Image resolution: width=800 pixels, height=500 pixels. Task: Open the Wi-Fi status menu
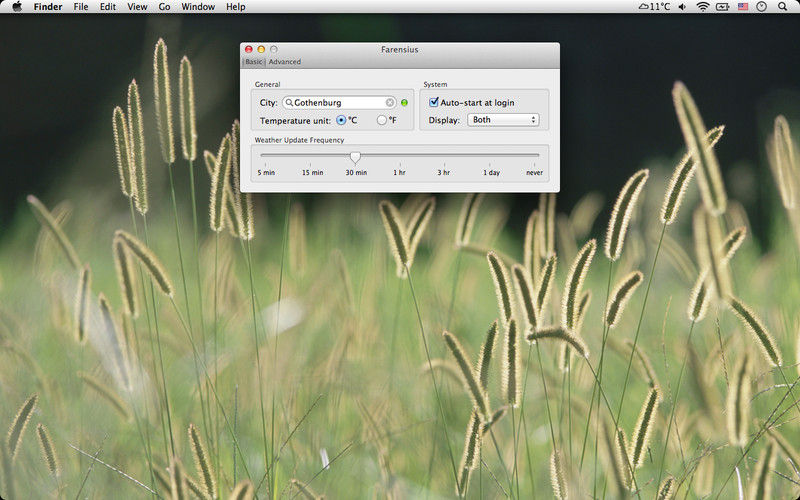point(703,7)
